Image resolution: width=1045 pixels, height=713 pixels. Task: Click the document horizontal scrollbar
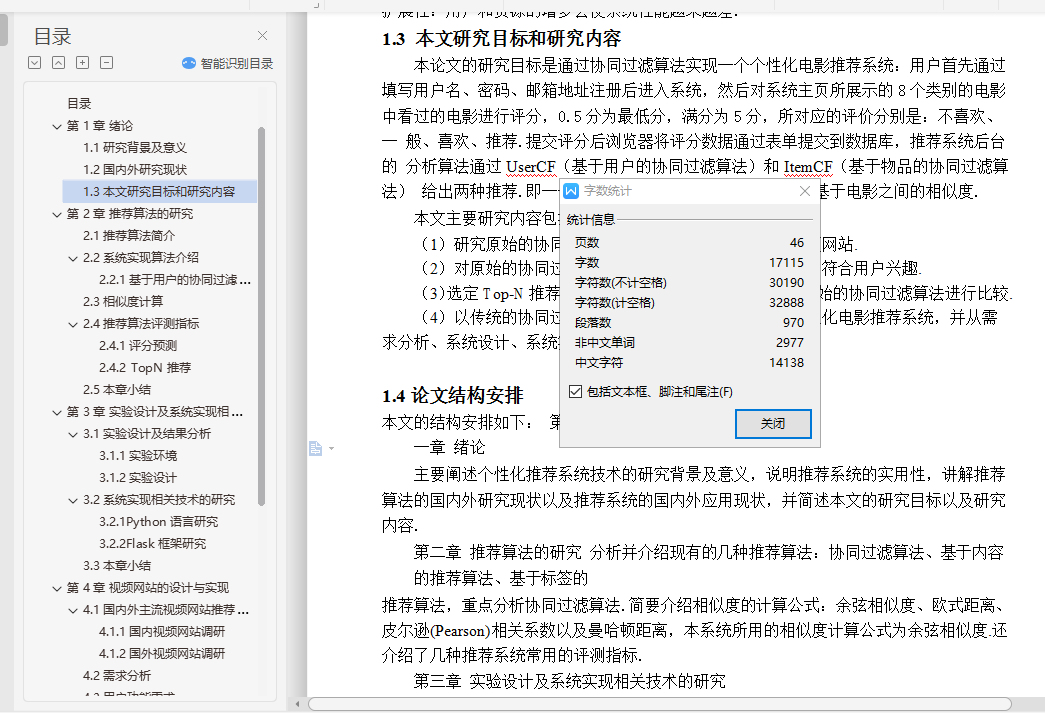tap(659, 704)
